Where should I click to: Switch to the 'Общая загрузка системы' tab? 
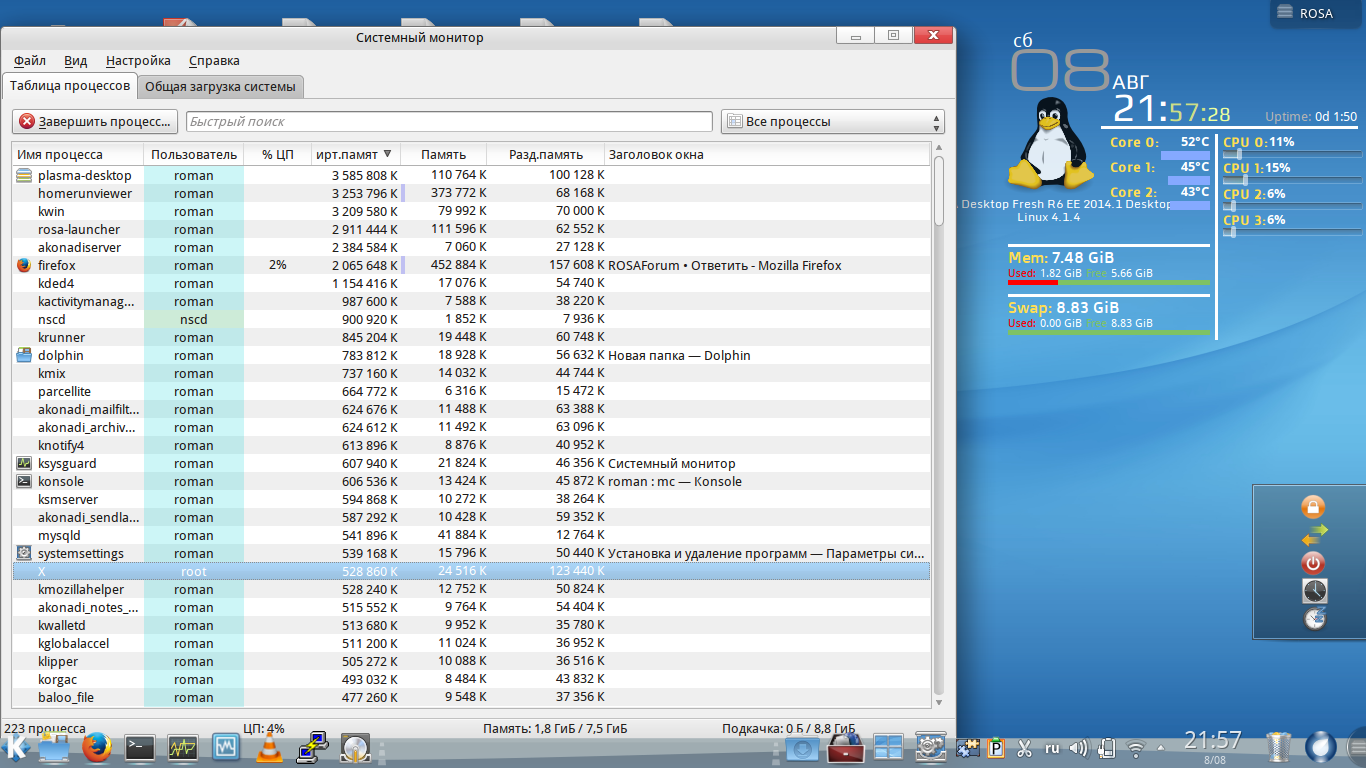220,87
